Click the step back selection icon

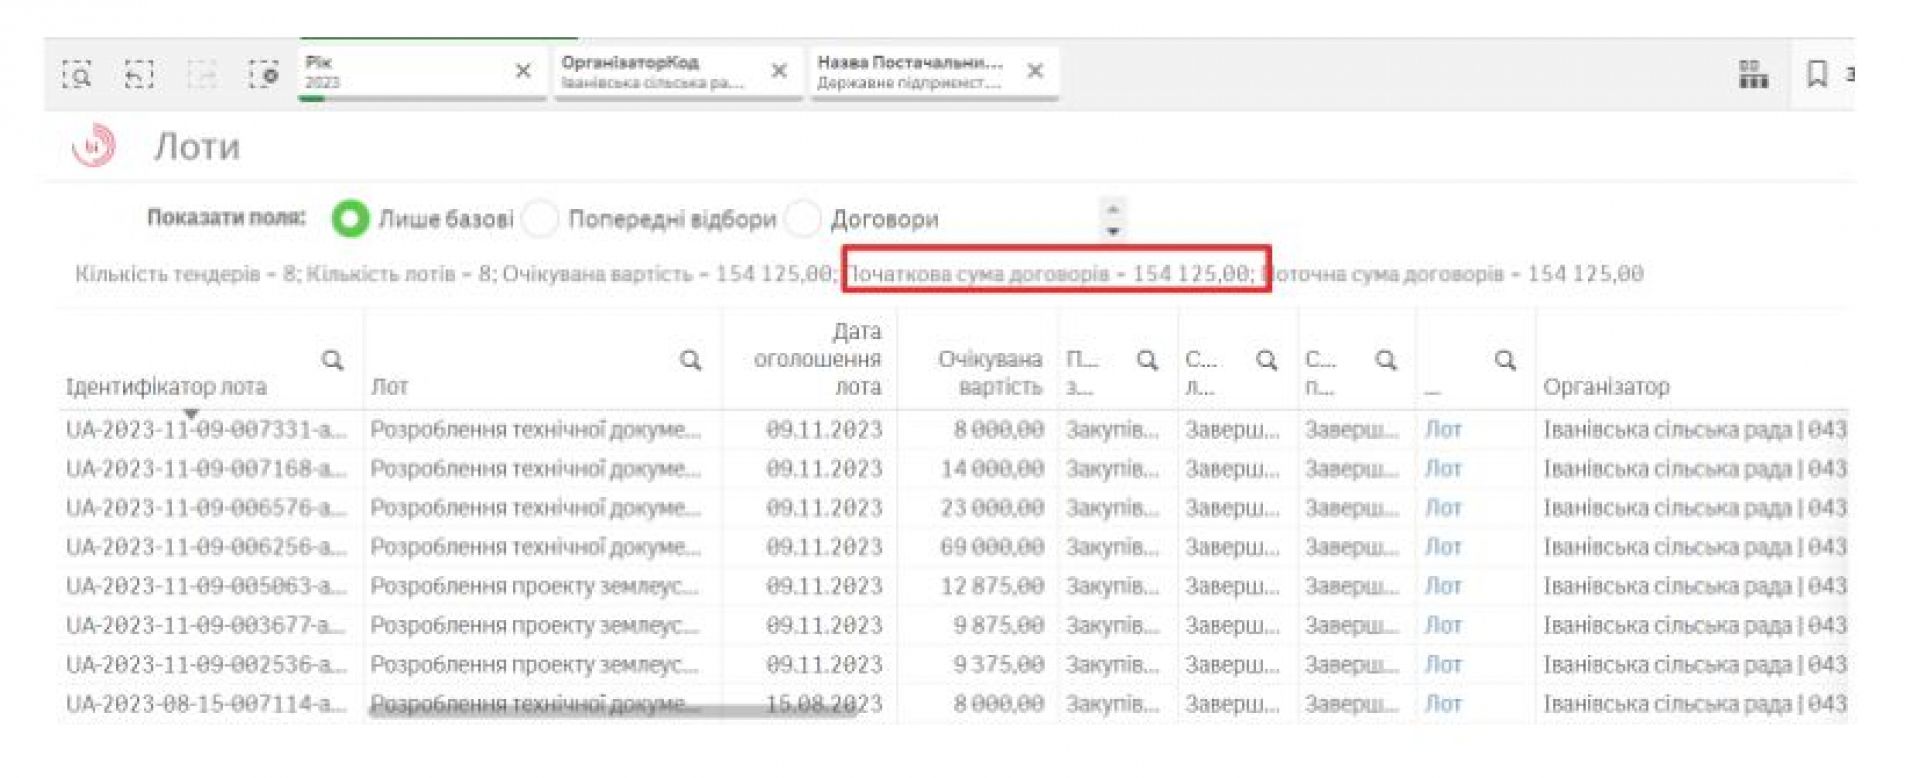tap(139, 74)
